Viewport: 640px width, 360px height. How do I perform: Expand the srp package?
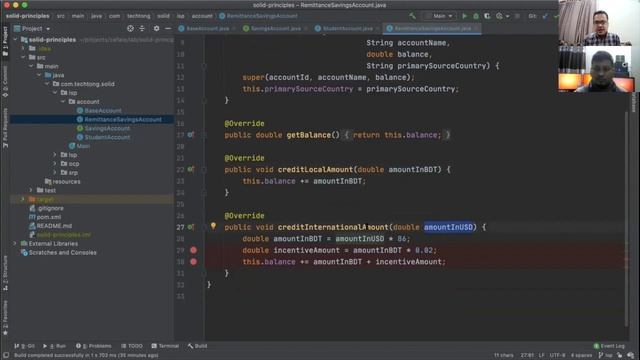pyautogui.click(x=55, y=173)
